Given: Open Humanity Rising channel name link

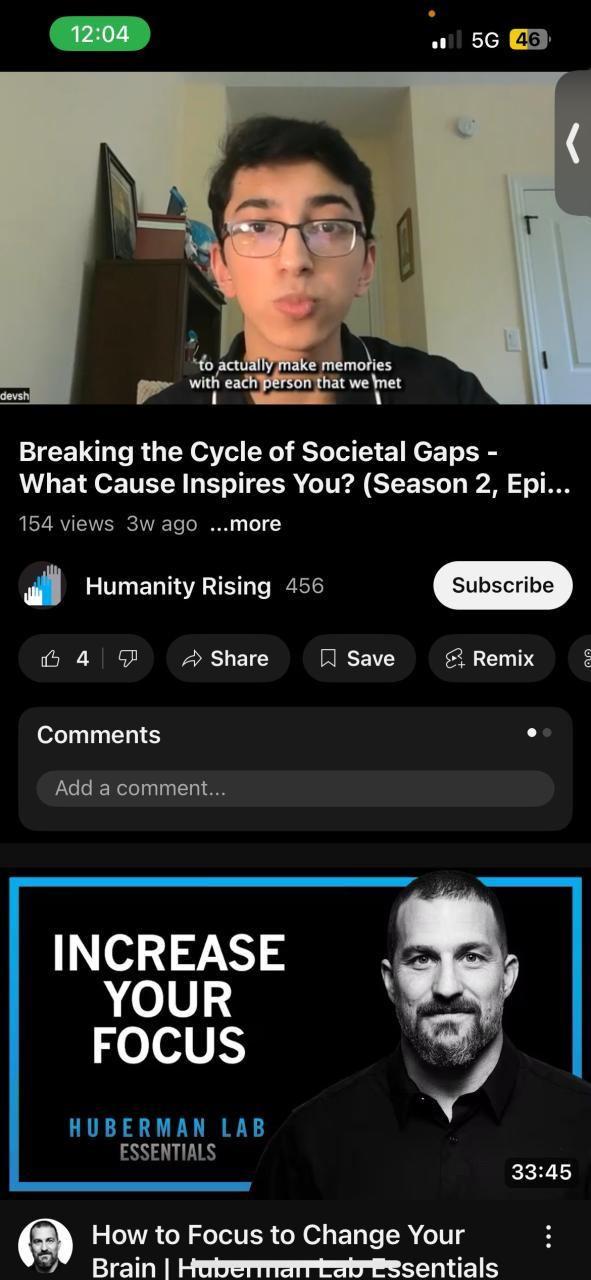Looking at the screenshot, I should point(178,586).
